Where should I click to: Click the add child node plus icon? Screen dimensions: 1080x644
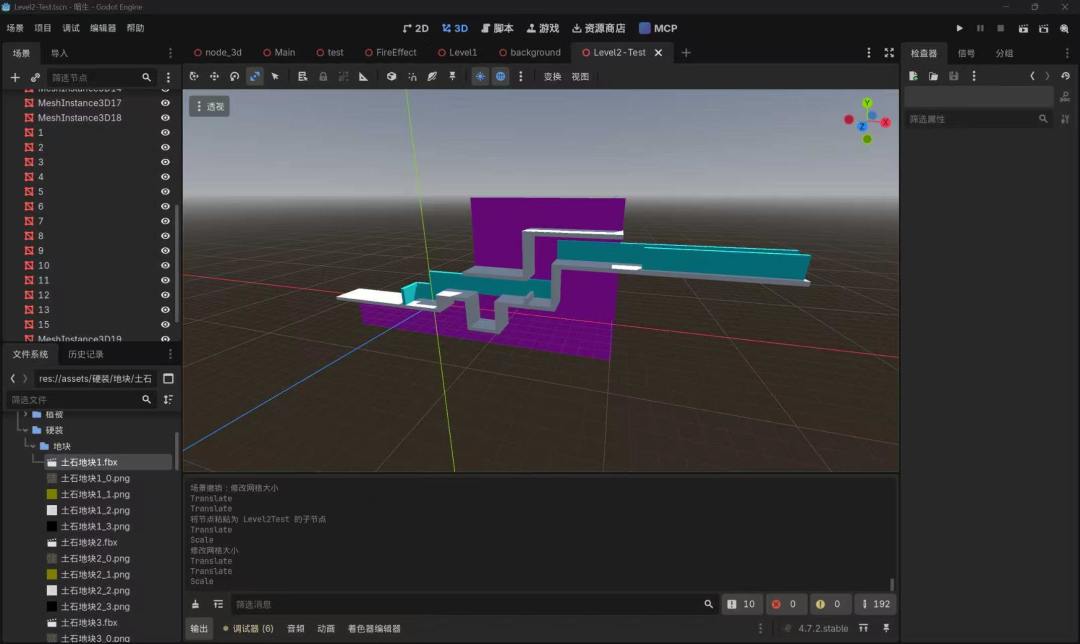(x=15, y=78)
